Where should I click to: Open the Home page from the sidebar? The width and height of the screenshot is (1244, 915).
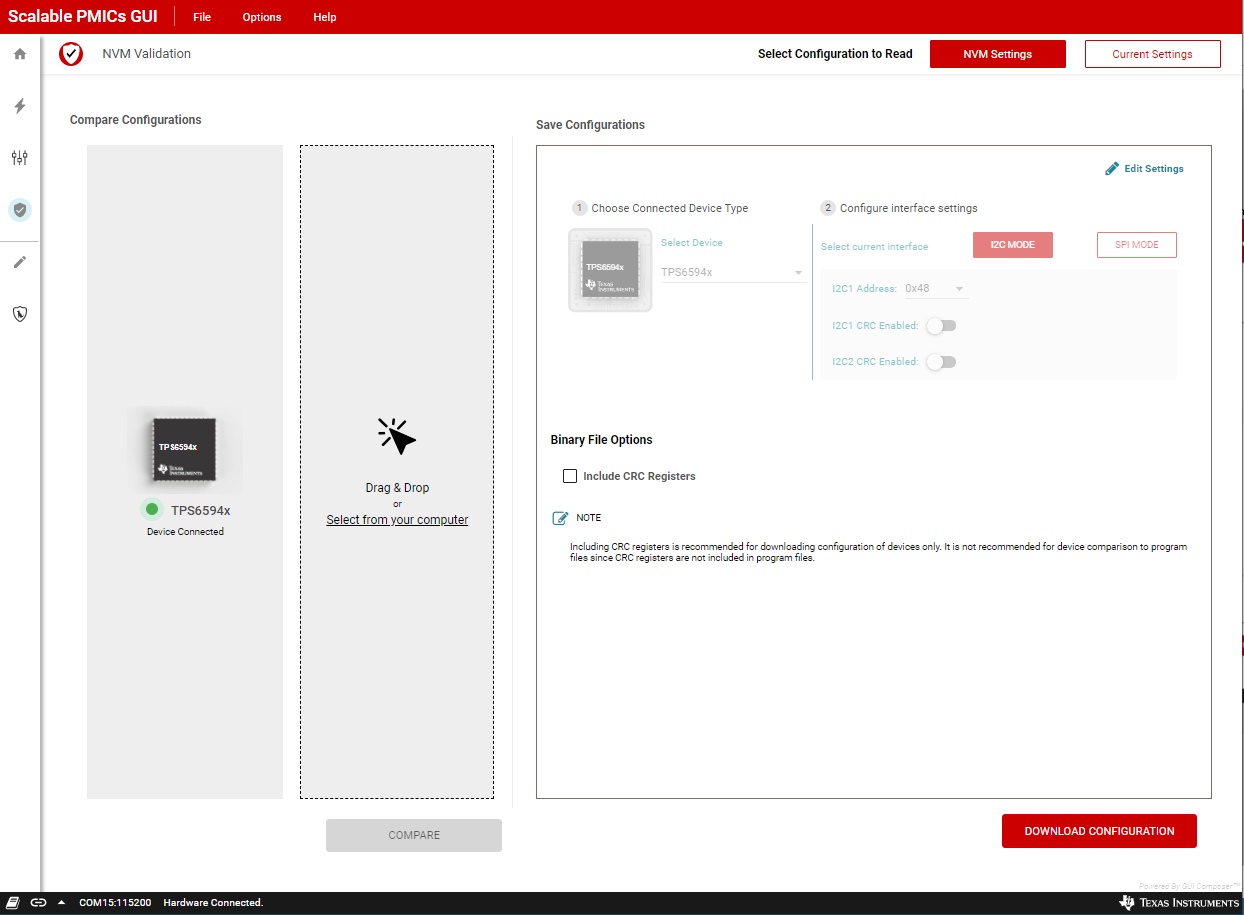click(x=19, y=54)
